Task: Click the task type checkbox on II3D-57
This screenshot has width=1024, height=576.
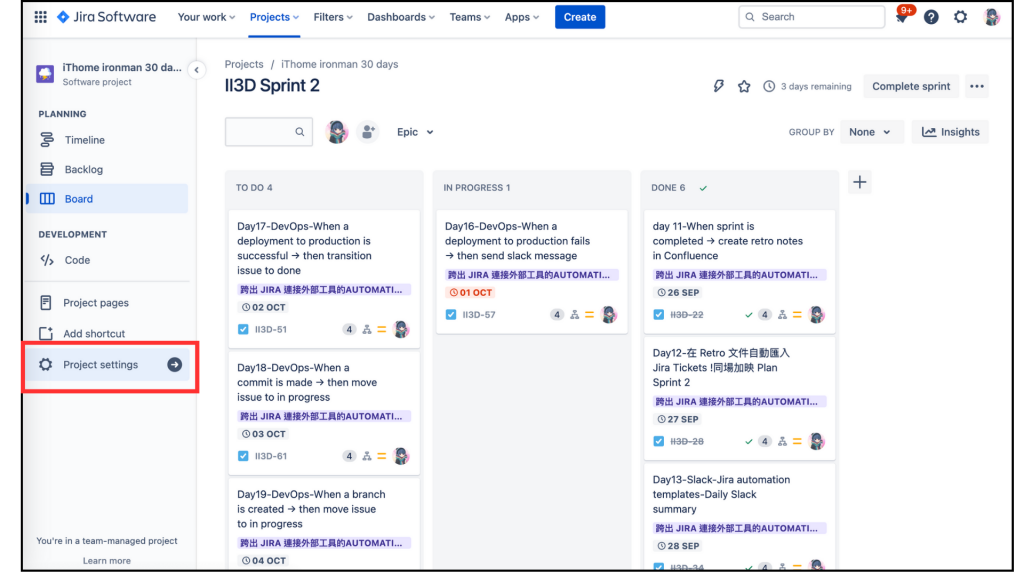Action: coord(451,315)
